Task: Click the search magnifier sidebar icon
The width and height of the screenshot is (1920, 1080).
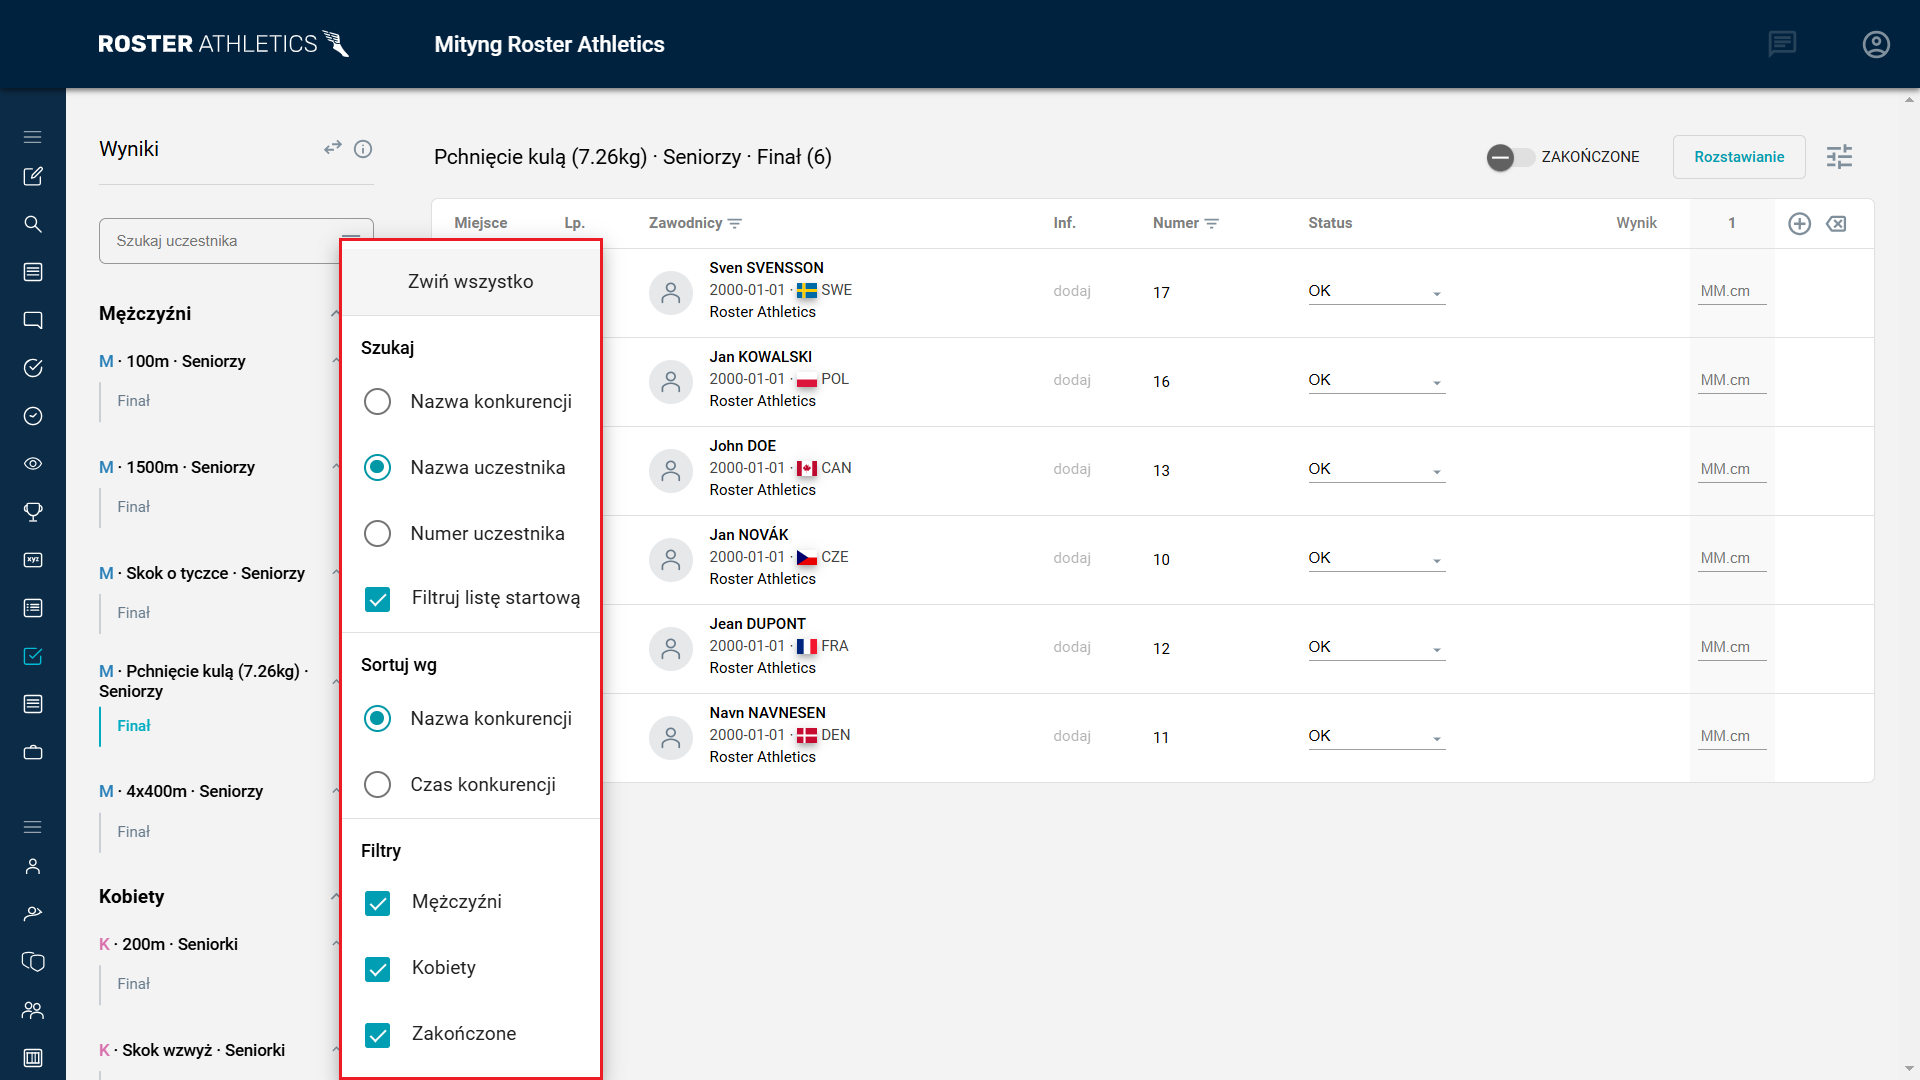Action: (x=33, y=224)
